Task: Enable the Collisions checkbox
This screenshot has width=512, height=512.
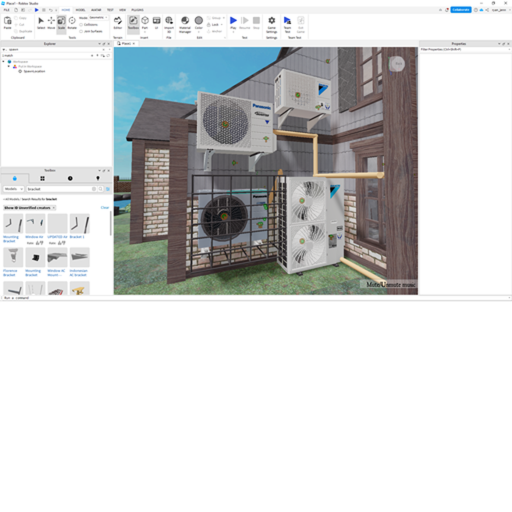Action: [81, 25]
